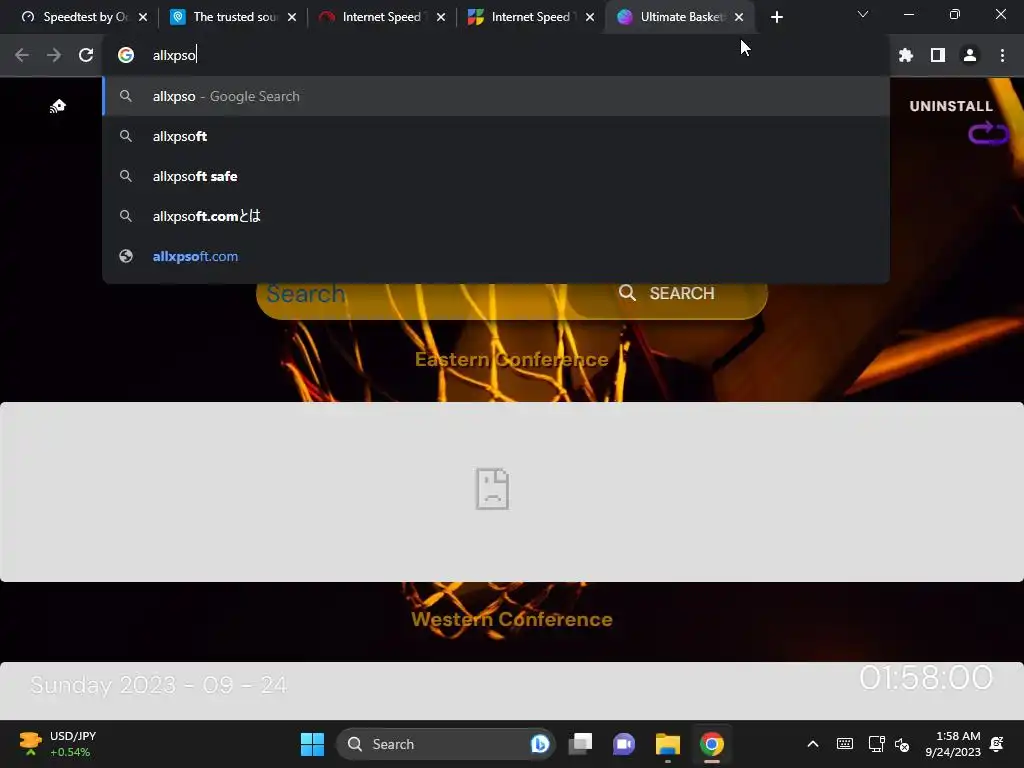The width and height of the screenshot is (1024, 768).
Task: Click the muted volume tray icon
Action: point(902,744)
